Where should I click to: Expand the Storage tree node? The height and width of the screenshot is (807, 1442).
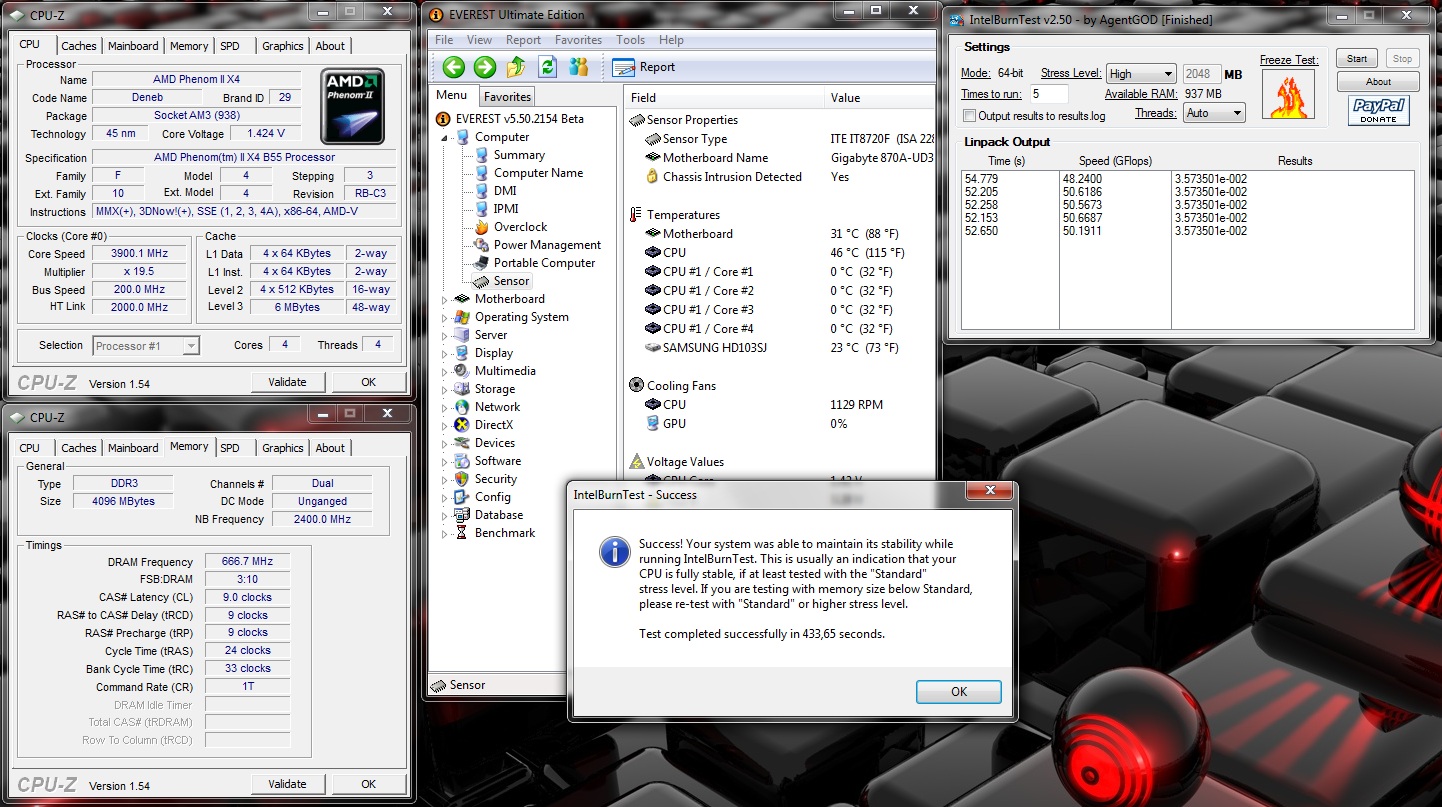point(446,389)
